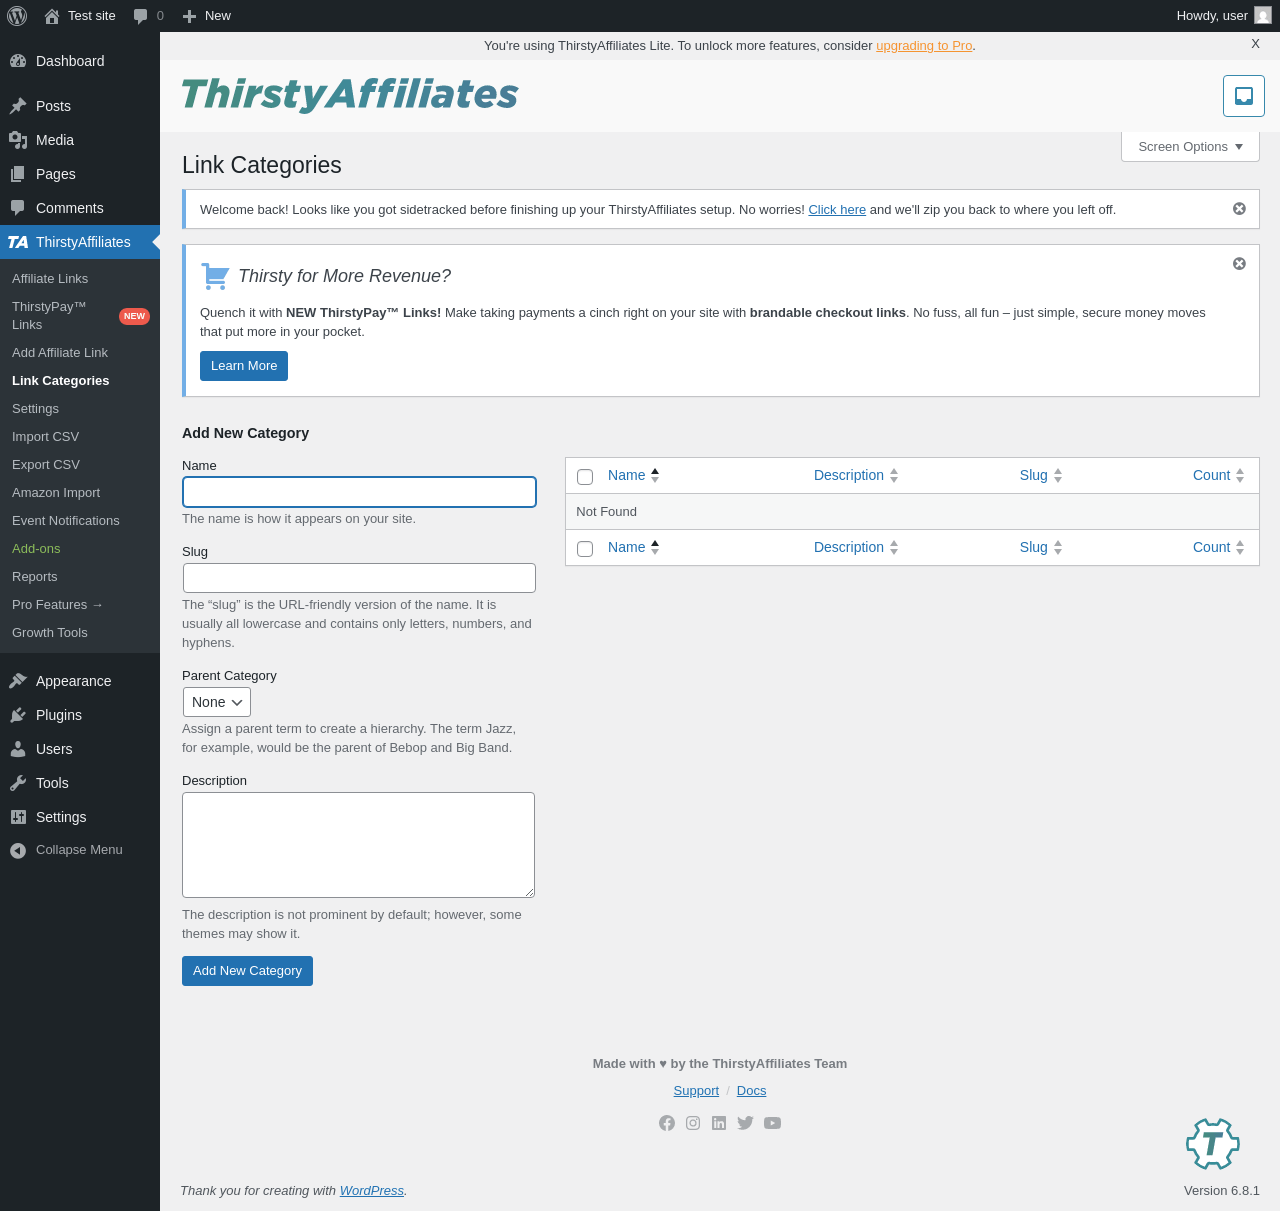
Task: Open ThirstyPay Links submenu item
Action: [80, 316]
